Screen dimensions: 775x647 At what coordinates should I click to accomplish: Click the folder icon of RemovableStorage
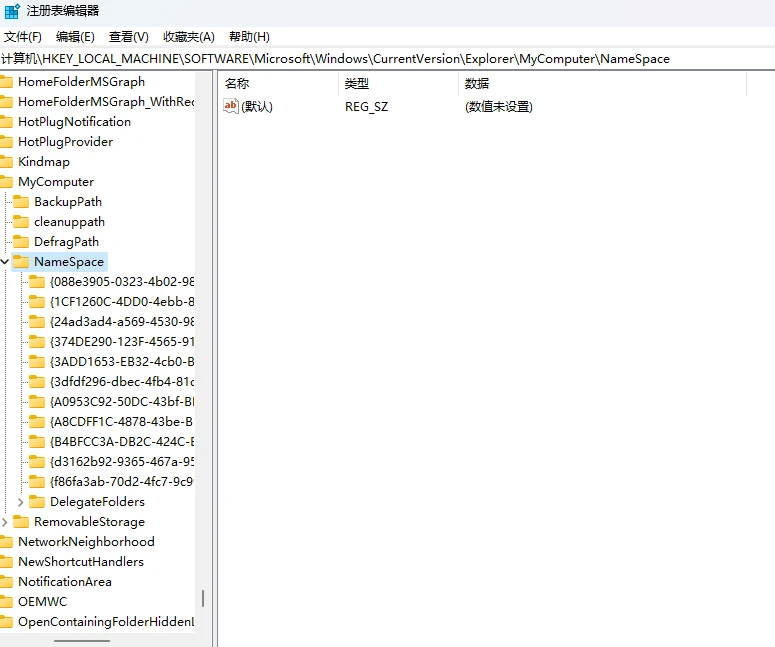point(21,522)
